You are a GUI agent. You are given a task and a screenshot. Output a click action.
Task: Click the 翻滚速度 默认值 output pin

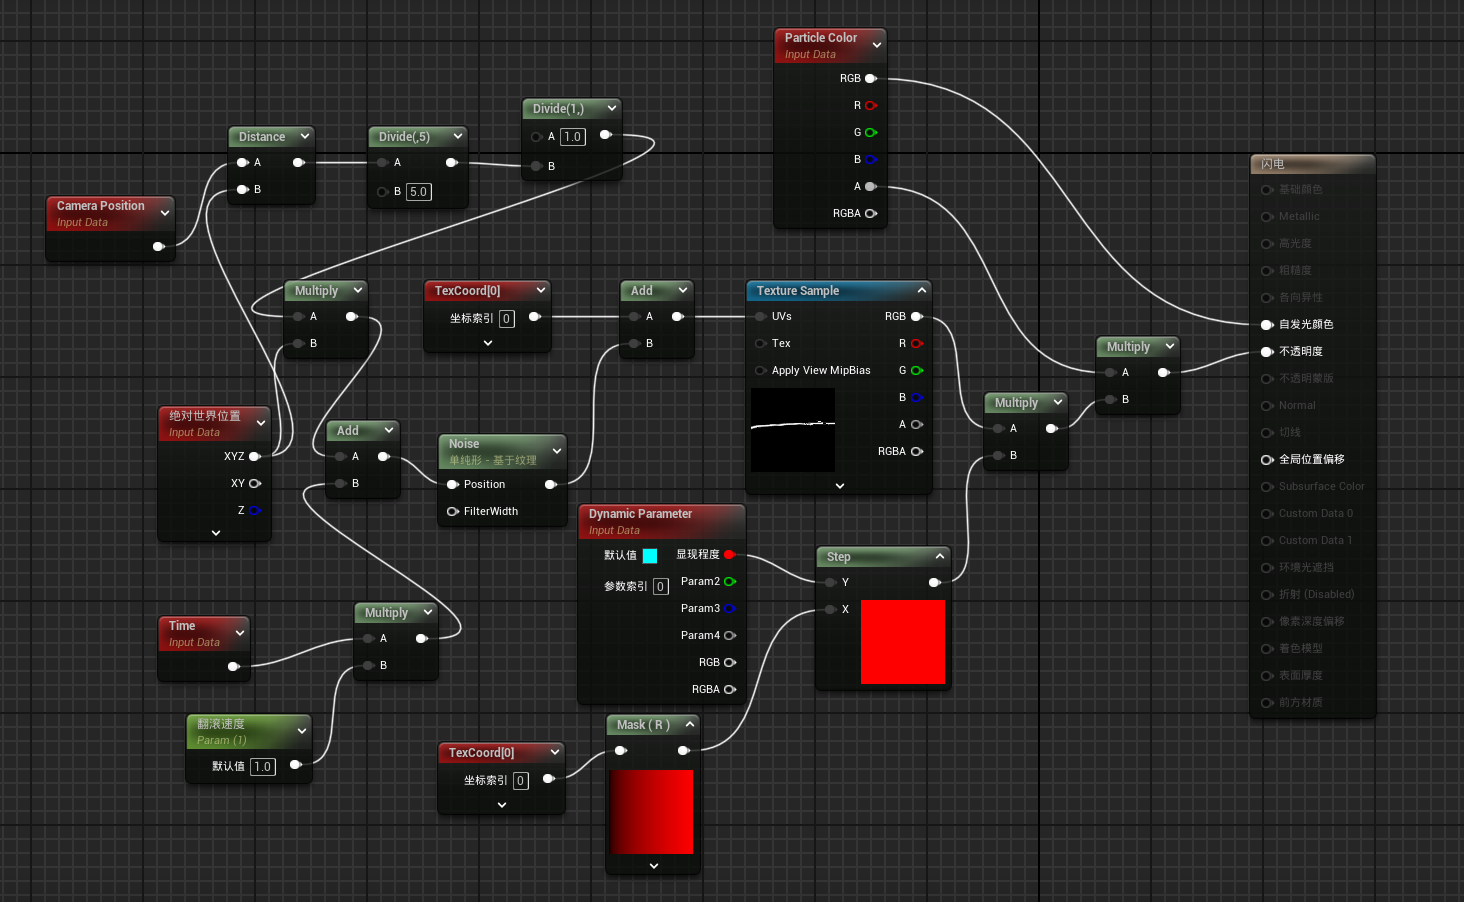pyautogui.click(x=295, y=765)
